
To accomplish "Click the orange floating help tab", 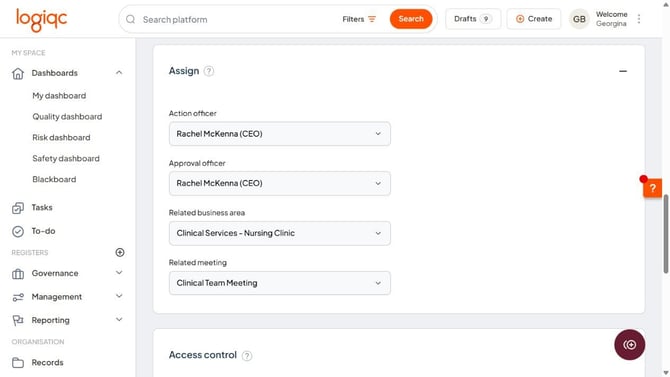I will (x=652, y=188).
